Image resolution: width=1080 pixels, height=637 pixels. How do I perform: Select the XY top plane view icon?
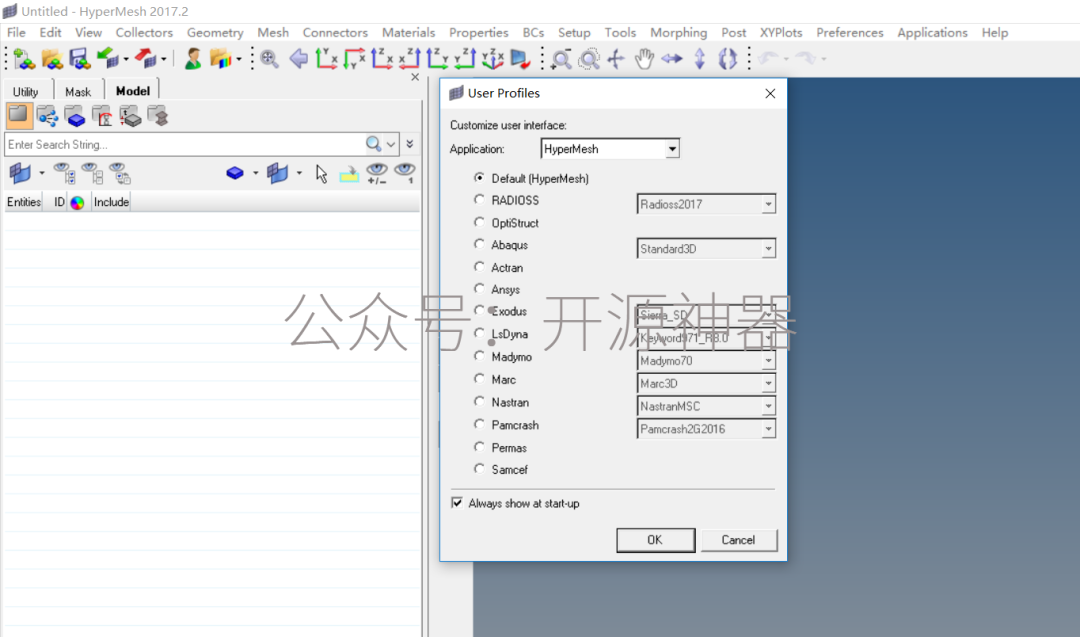[326, 59]
